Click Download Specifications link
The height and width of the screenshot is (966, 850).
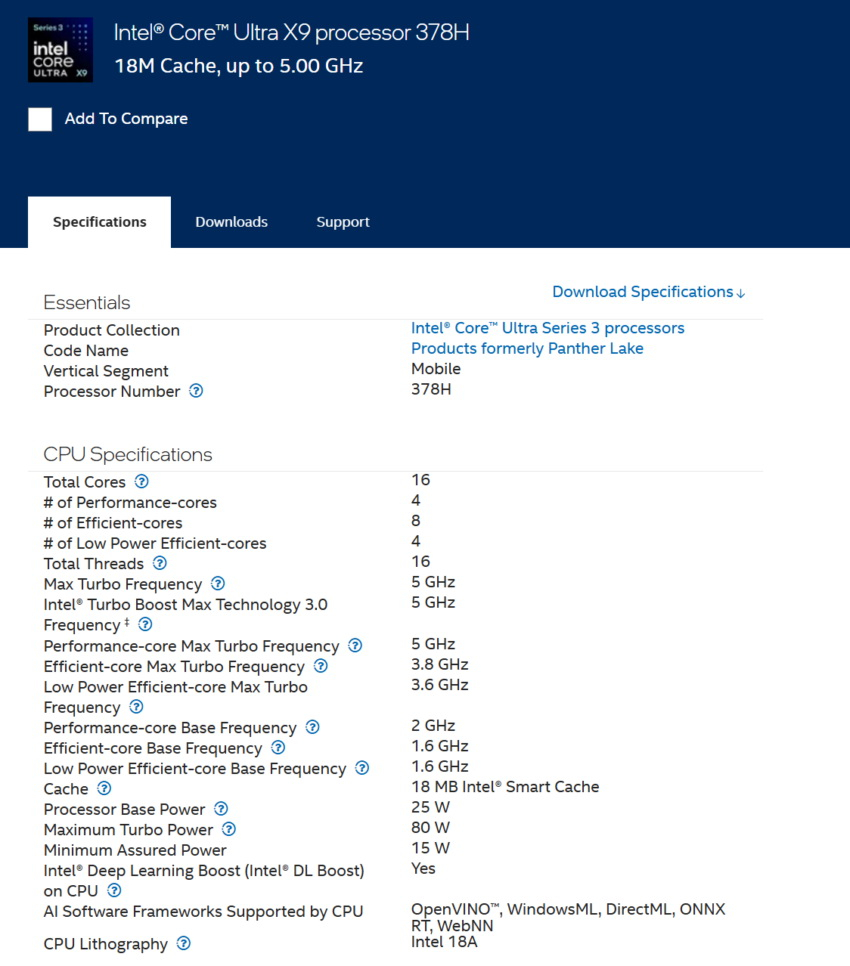[x=648, y=292]
